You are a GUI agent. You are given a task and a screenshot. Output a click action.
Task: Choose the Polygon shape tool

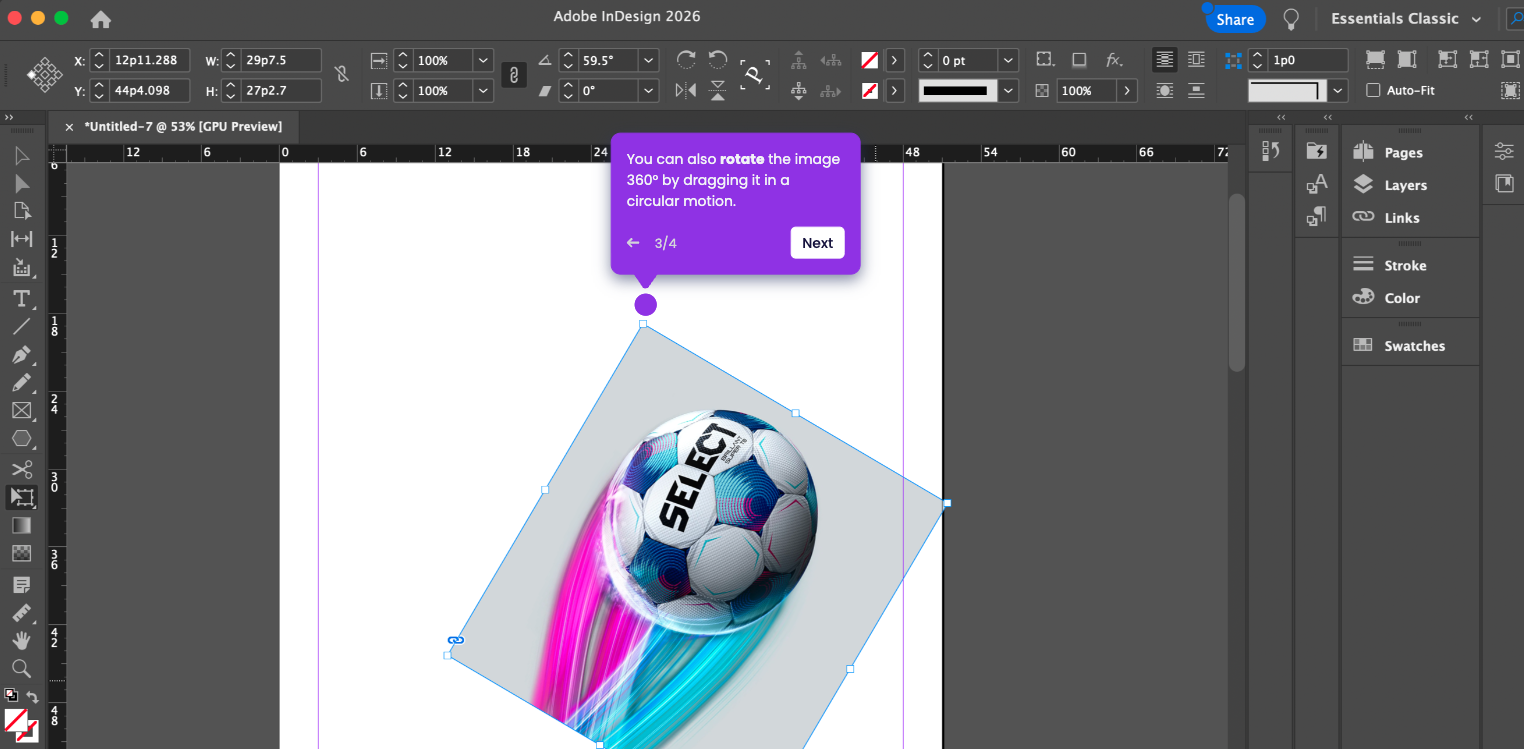coord(21,439)
